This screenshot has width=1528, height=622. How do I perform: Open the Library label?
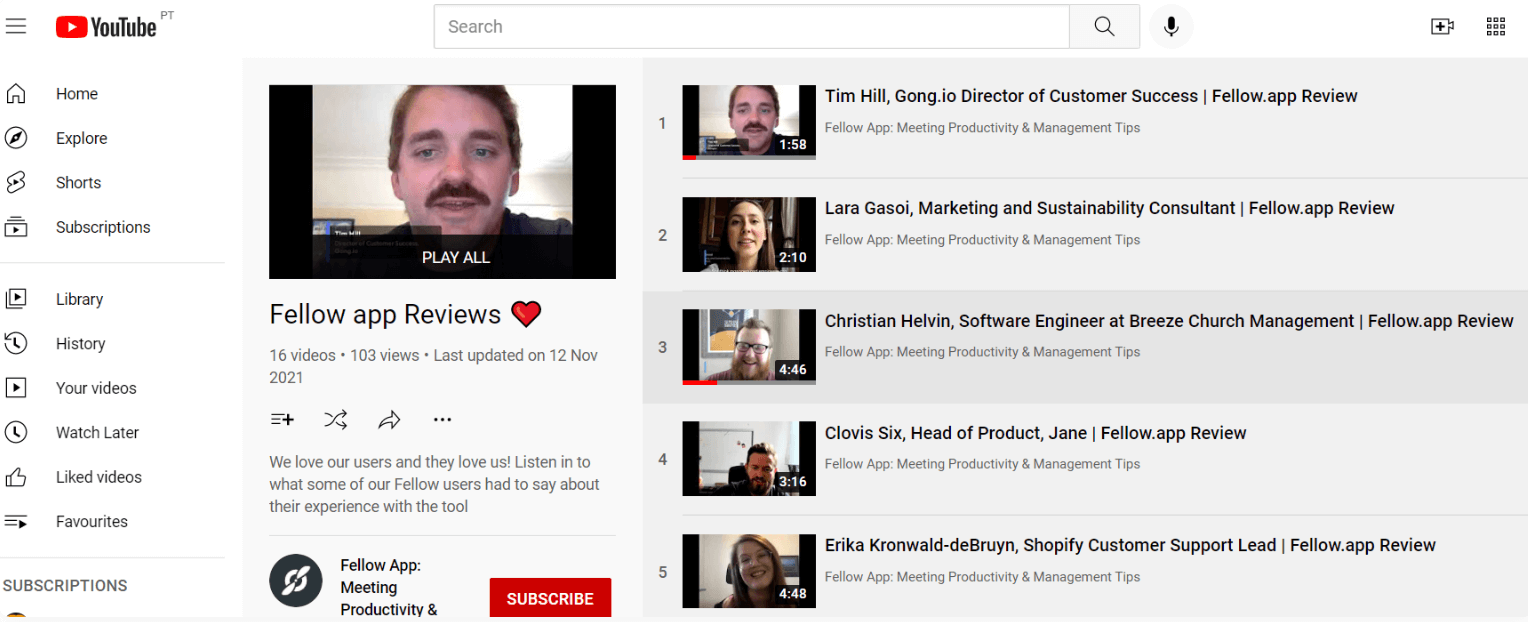point(80,299)
